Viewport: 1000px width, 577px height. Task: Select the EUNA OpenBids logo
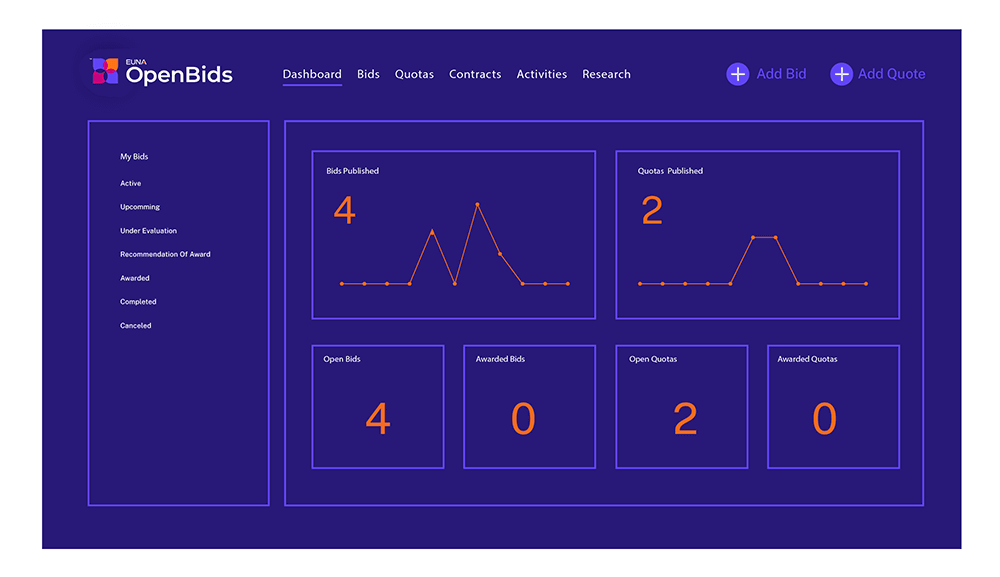click(160, 72)
